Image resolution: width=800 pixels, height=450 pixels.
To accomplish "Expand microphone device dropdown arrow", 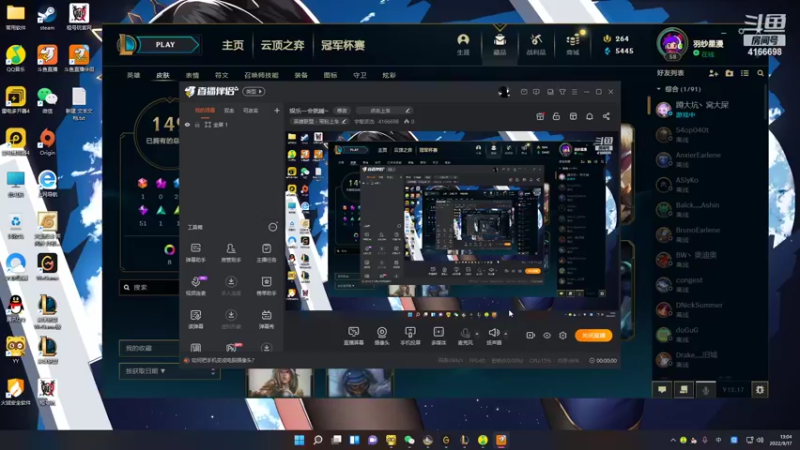I will click(x=477, y=334).
